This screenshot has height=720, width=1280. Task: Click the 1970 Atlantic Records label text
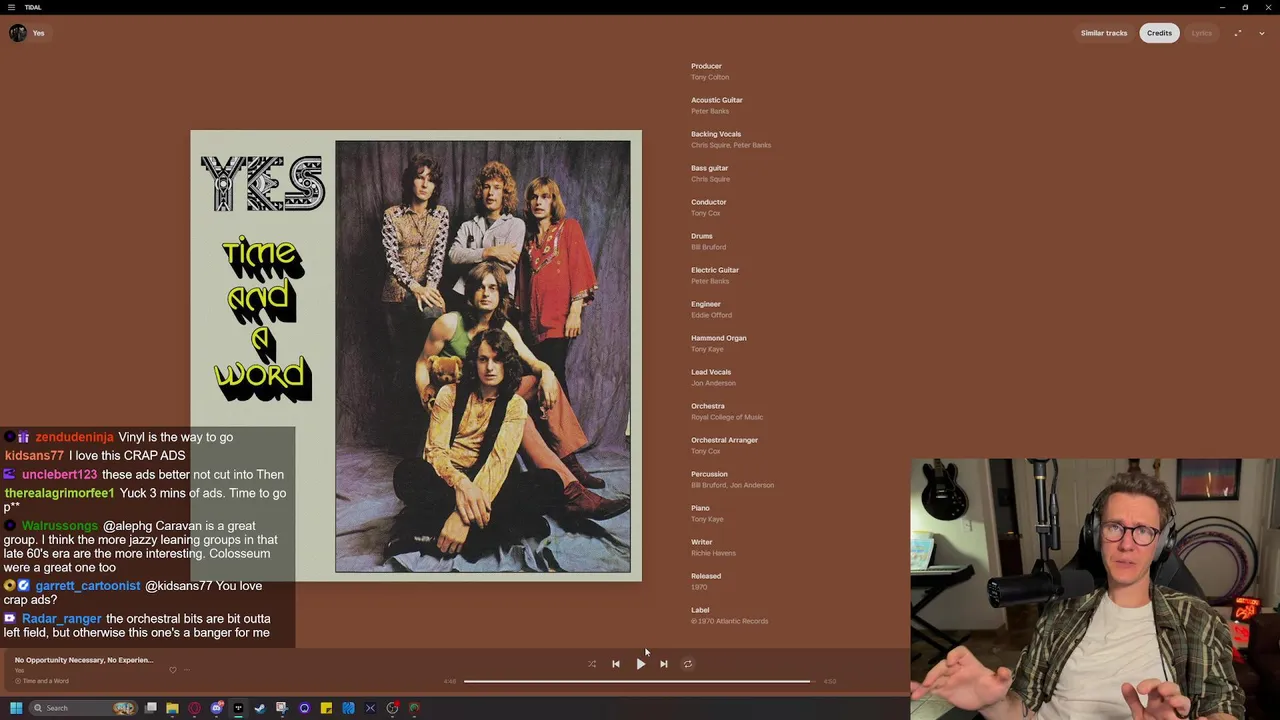[730, 621]
